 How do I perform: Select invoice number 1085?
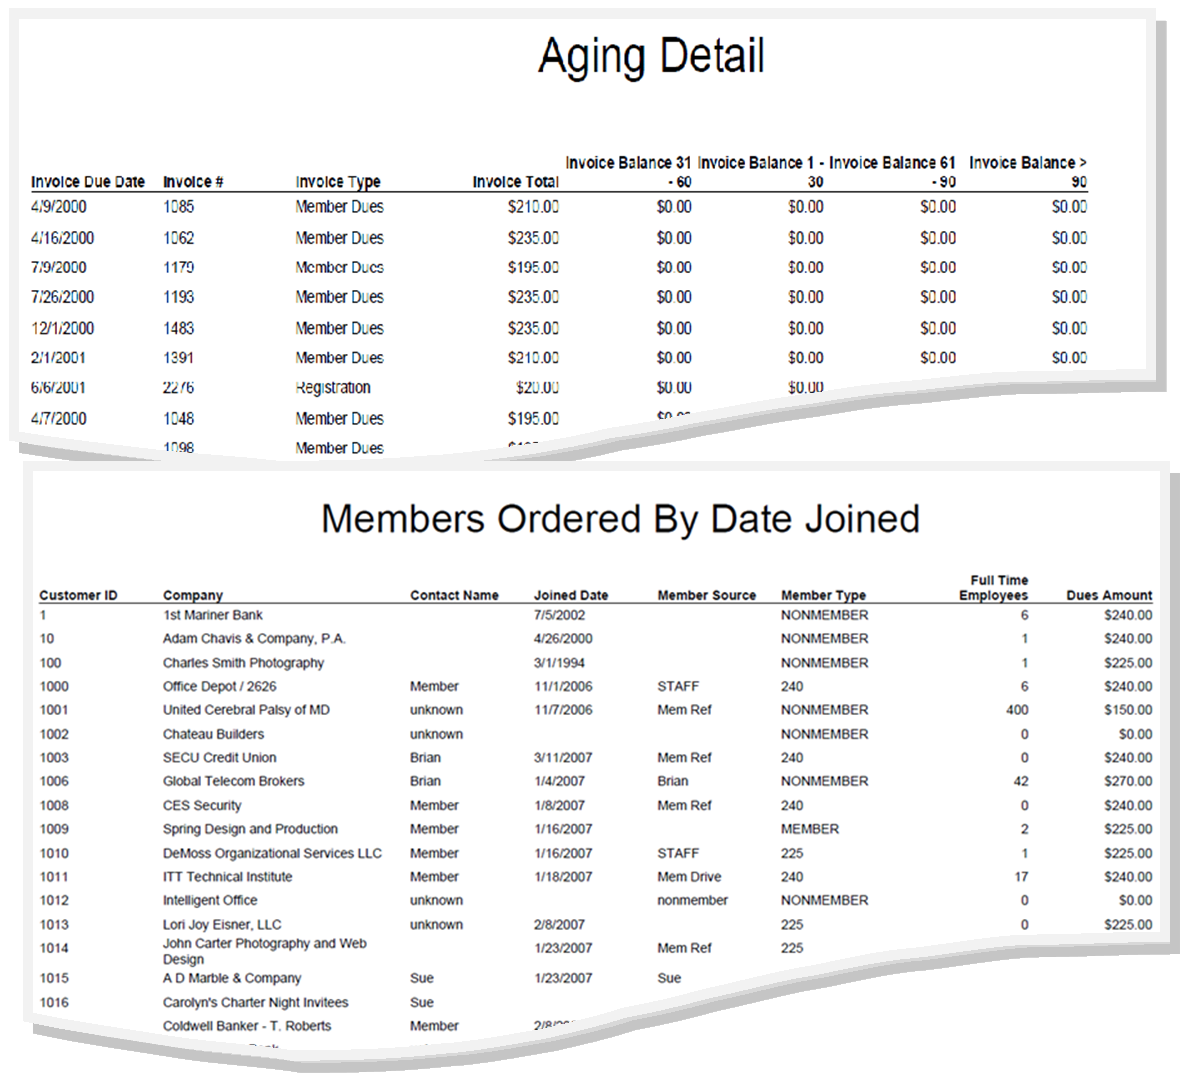[x=178, y=207]
